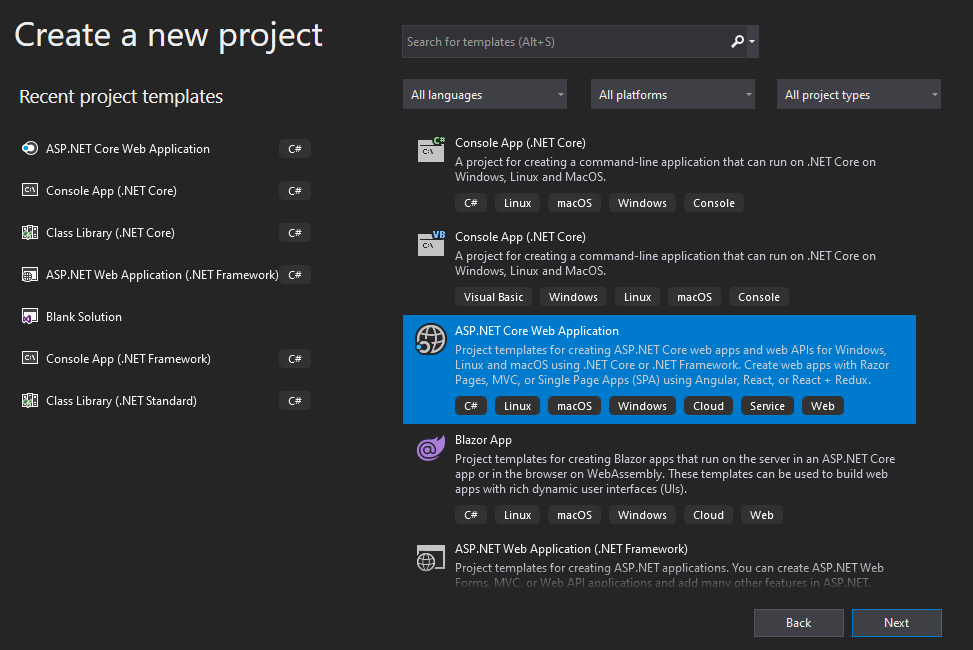
Task: Click the recent Blank Solution icon
Action: point(29,317)
